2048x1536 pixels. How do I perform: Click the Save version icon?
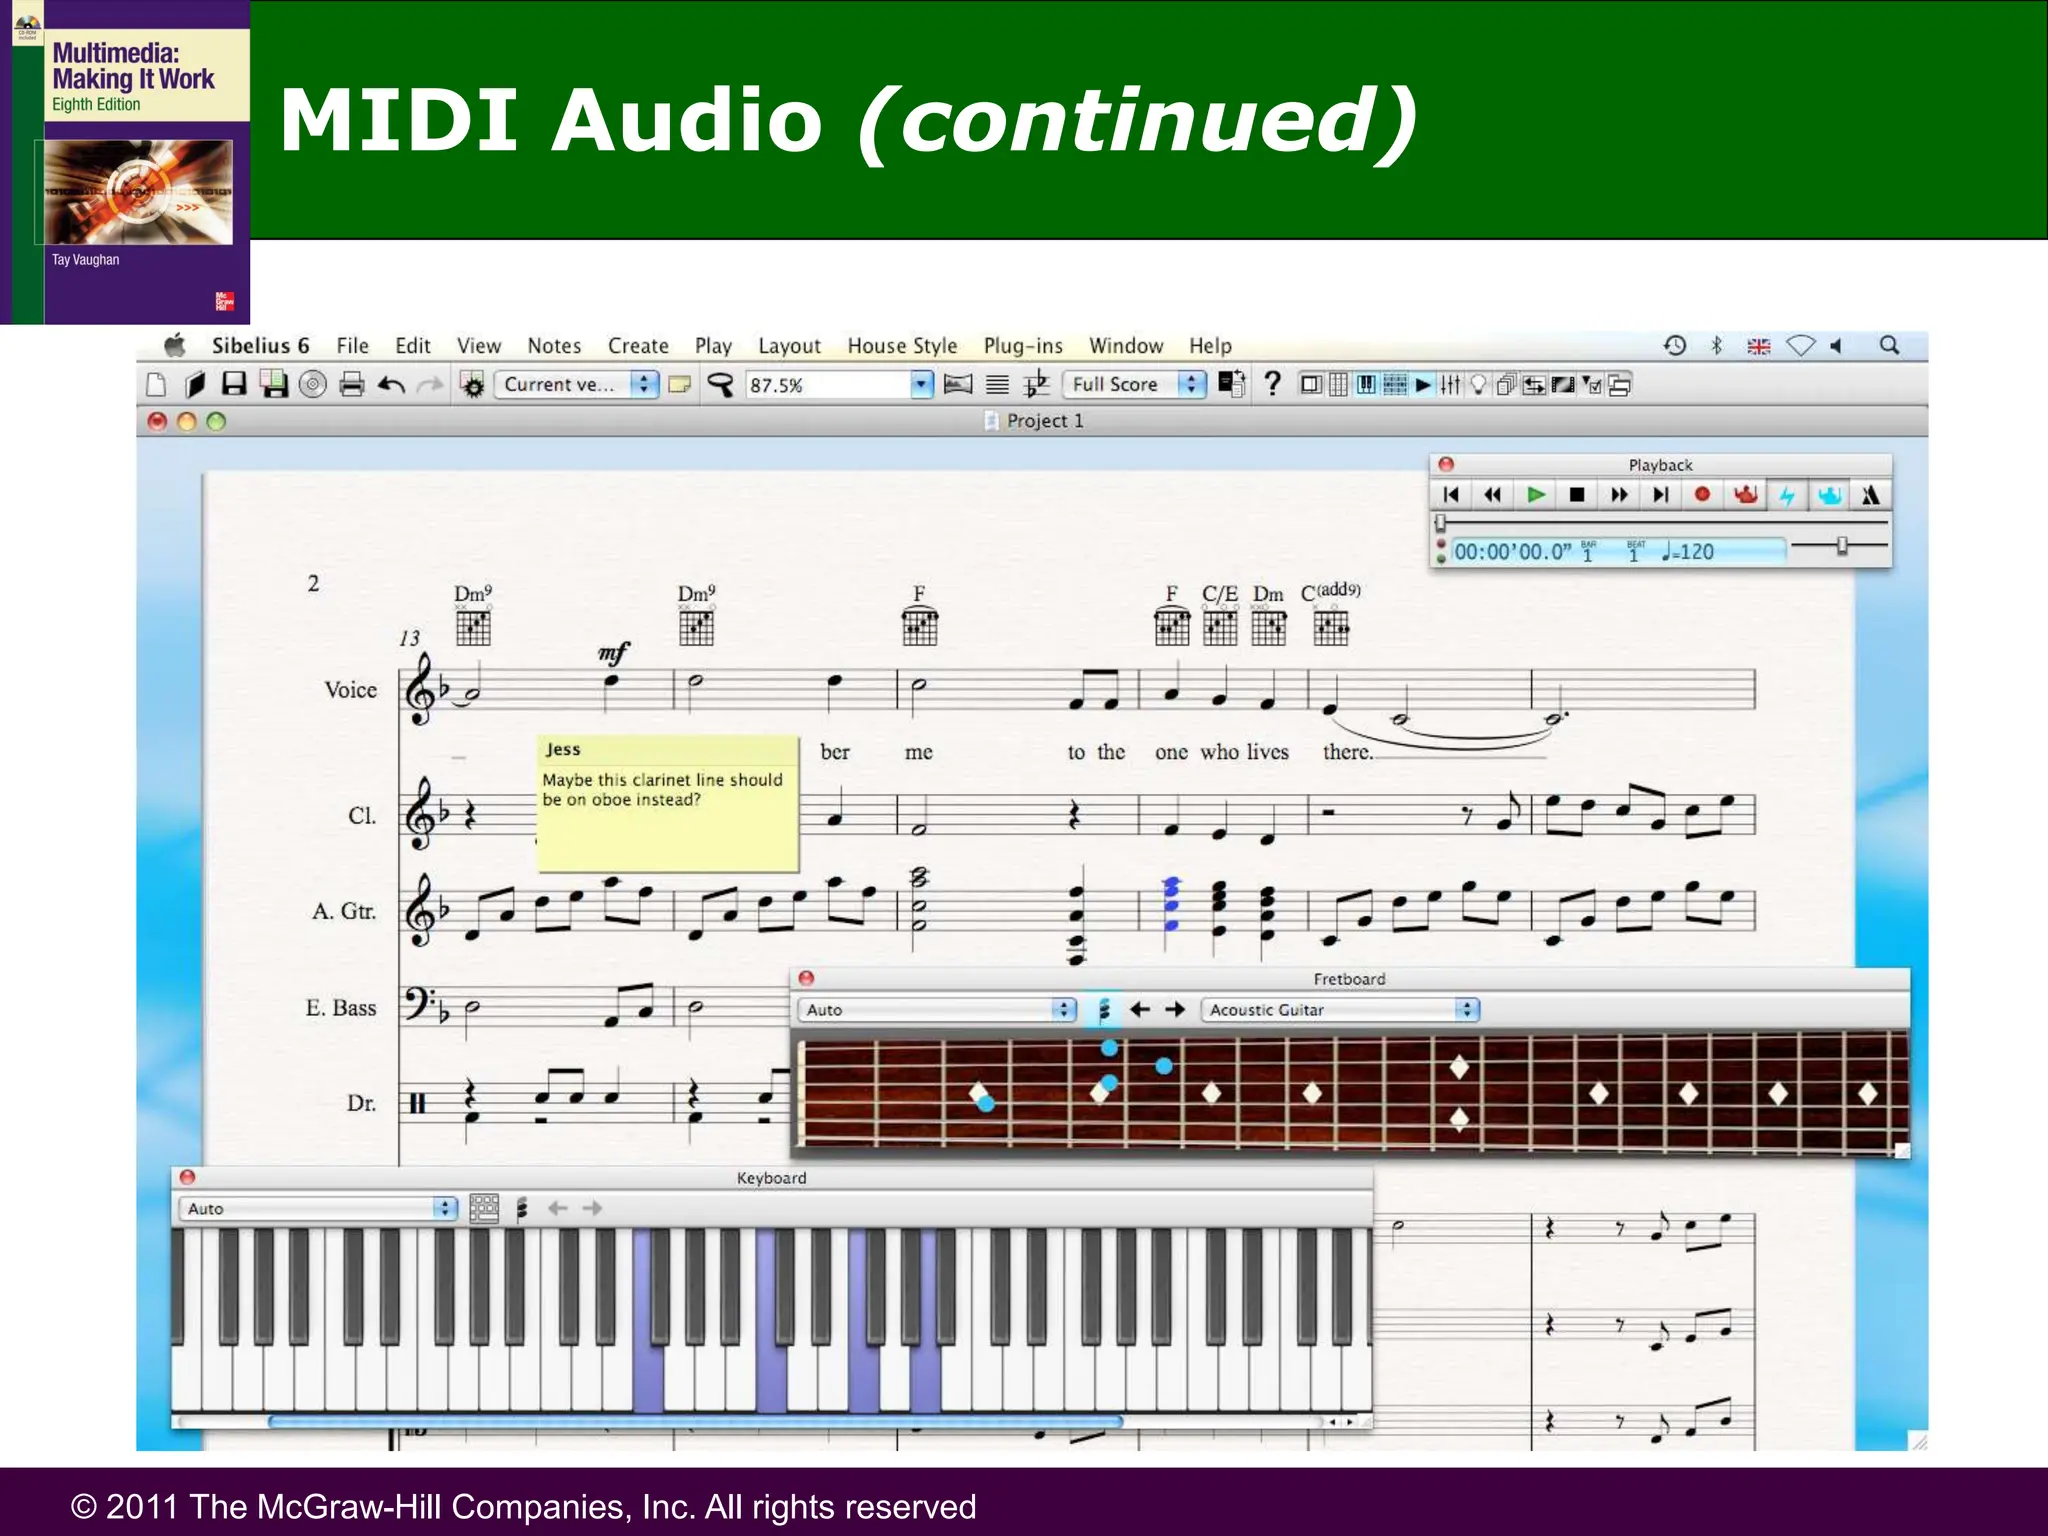[x=273, y=384]
